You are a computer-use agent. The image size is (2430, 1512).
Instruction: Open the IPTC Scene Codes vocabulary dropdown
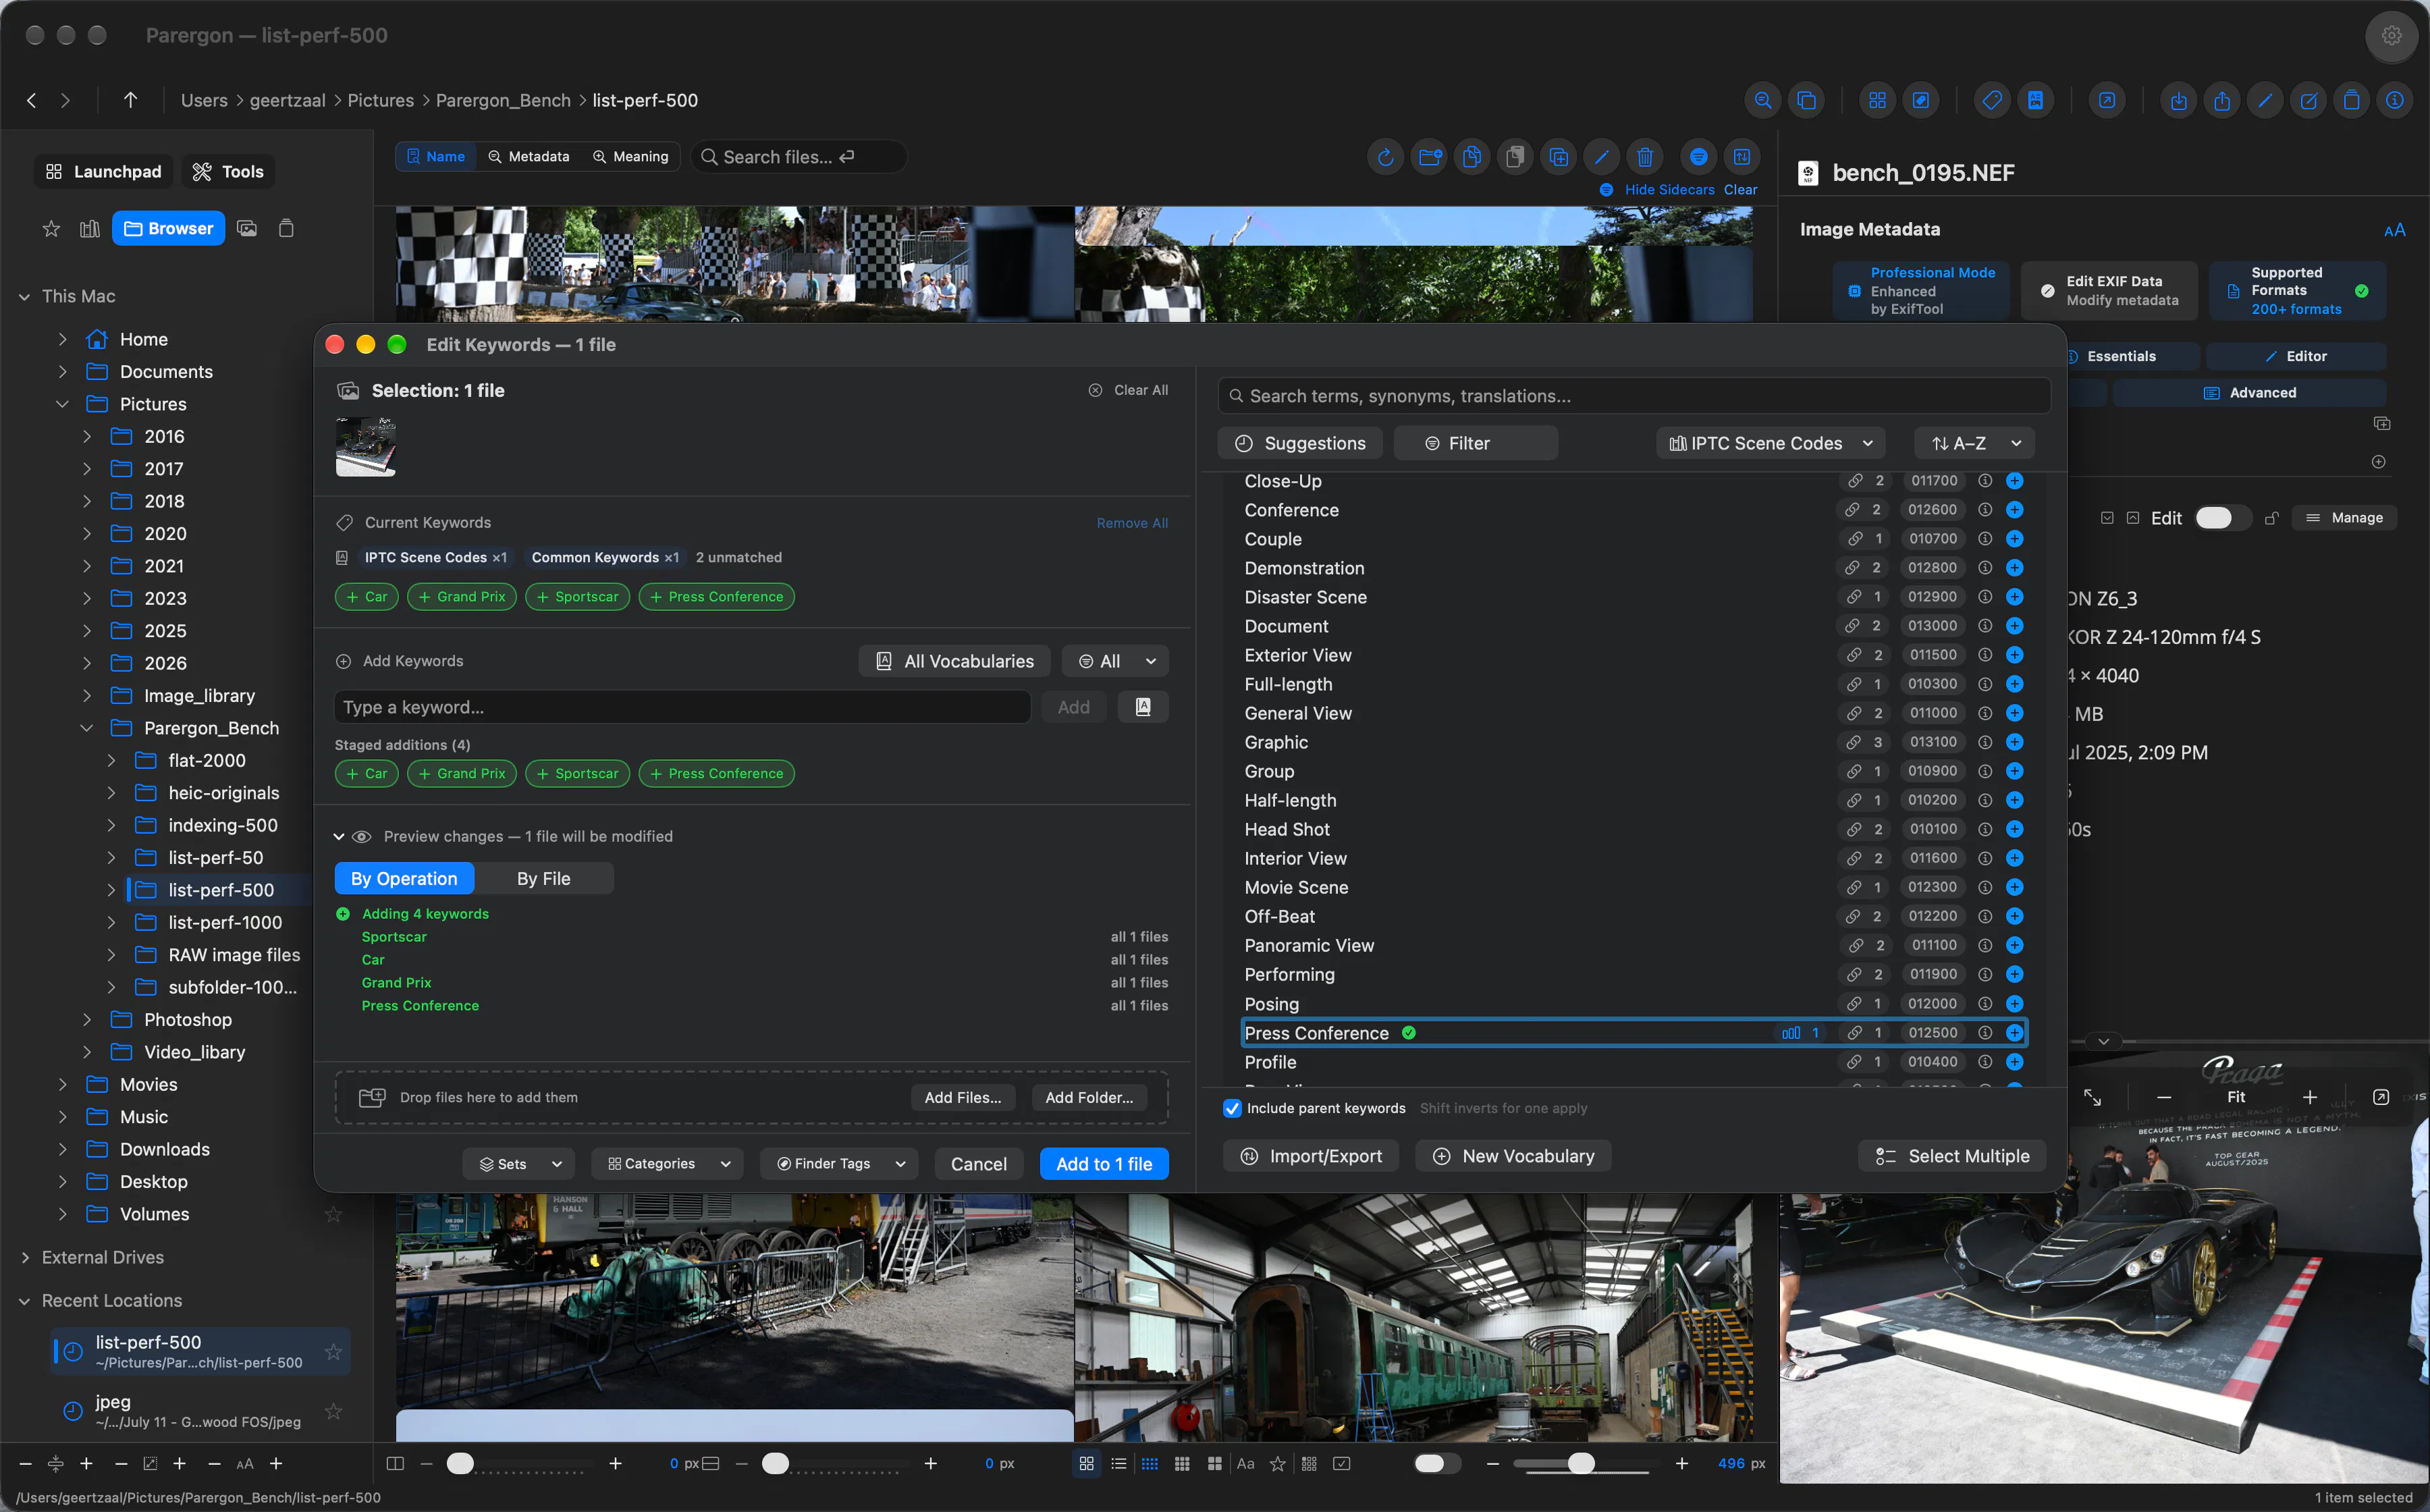tap(1770, 443)
